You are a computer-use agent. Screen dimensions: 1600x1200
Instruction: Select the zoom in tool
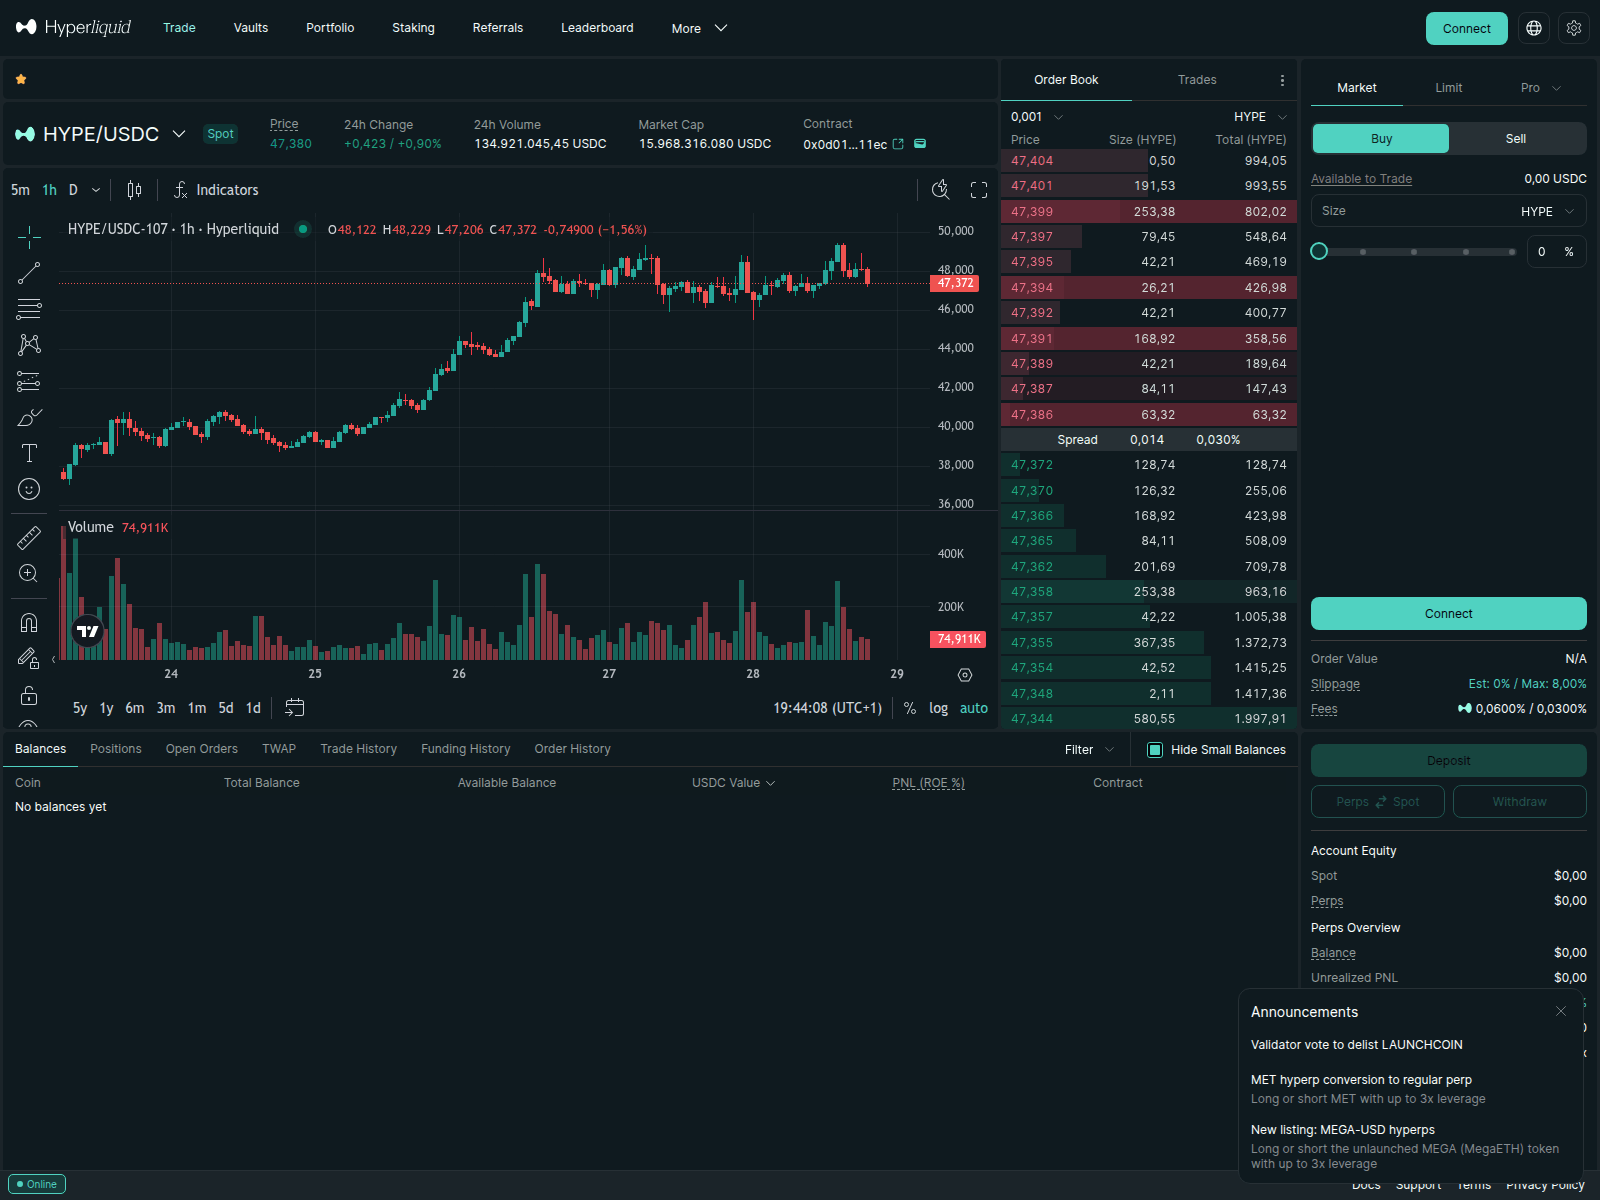tap(29, 574)
